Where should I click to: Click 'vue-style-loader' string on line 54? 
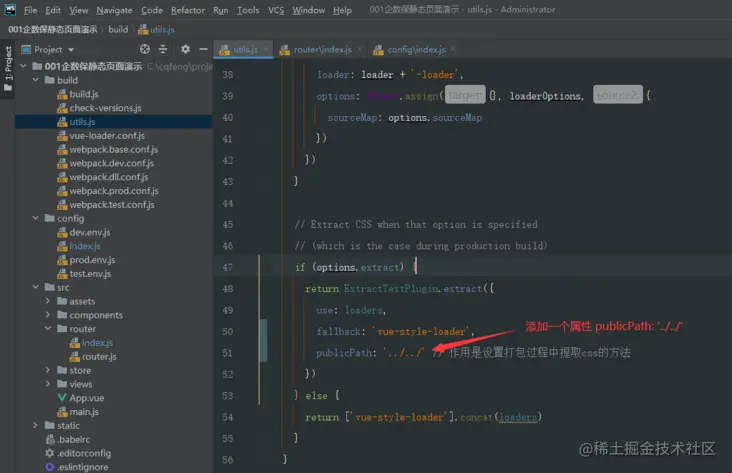click(x=399, y=417)
